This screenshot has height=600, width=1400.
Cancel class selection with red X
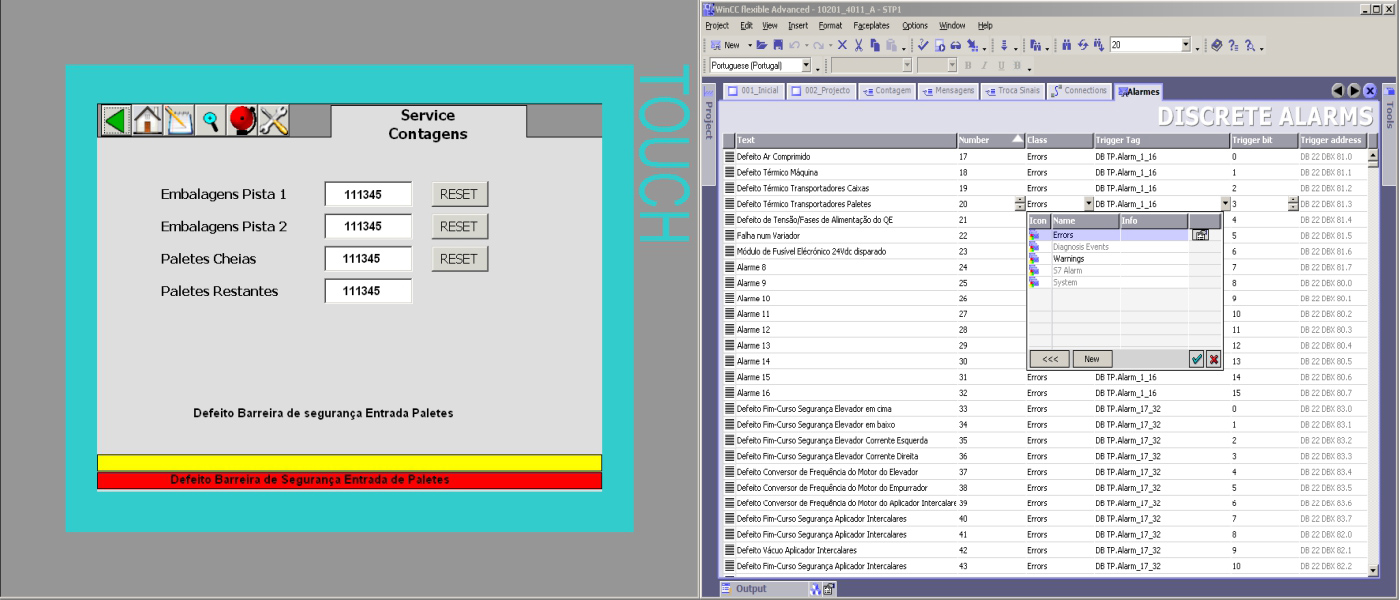1213,359
